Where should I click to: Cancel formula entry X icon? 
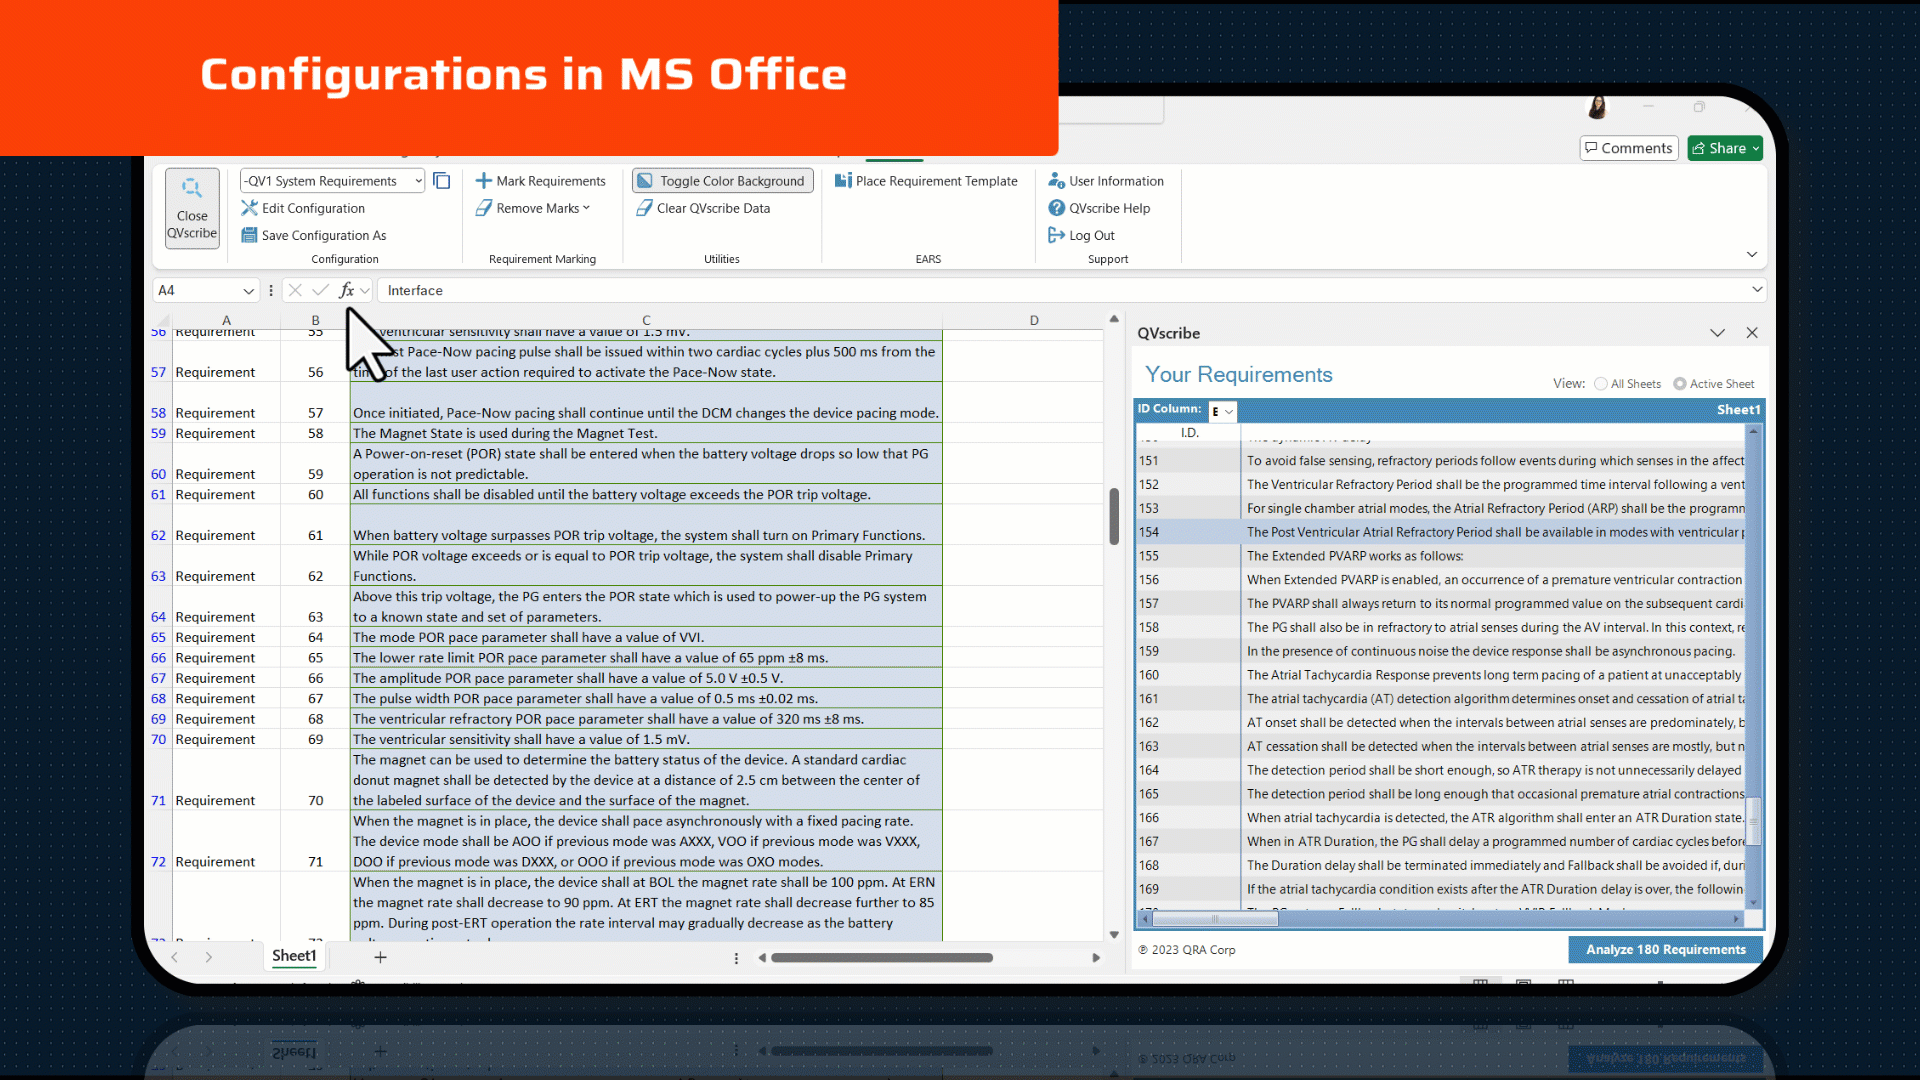[x=294, y=290]
